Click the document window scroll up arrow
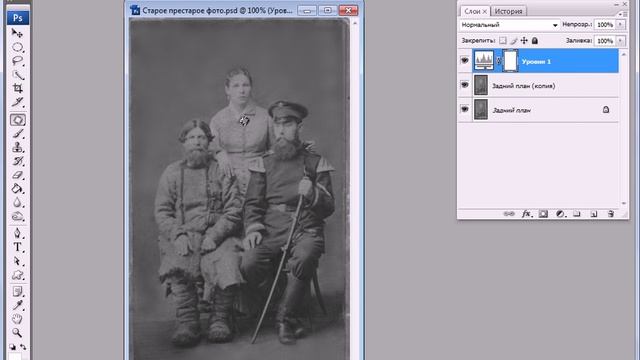The height and width of the screenshot is (360, 640). pyautogui.click(x=355, y=23)
